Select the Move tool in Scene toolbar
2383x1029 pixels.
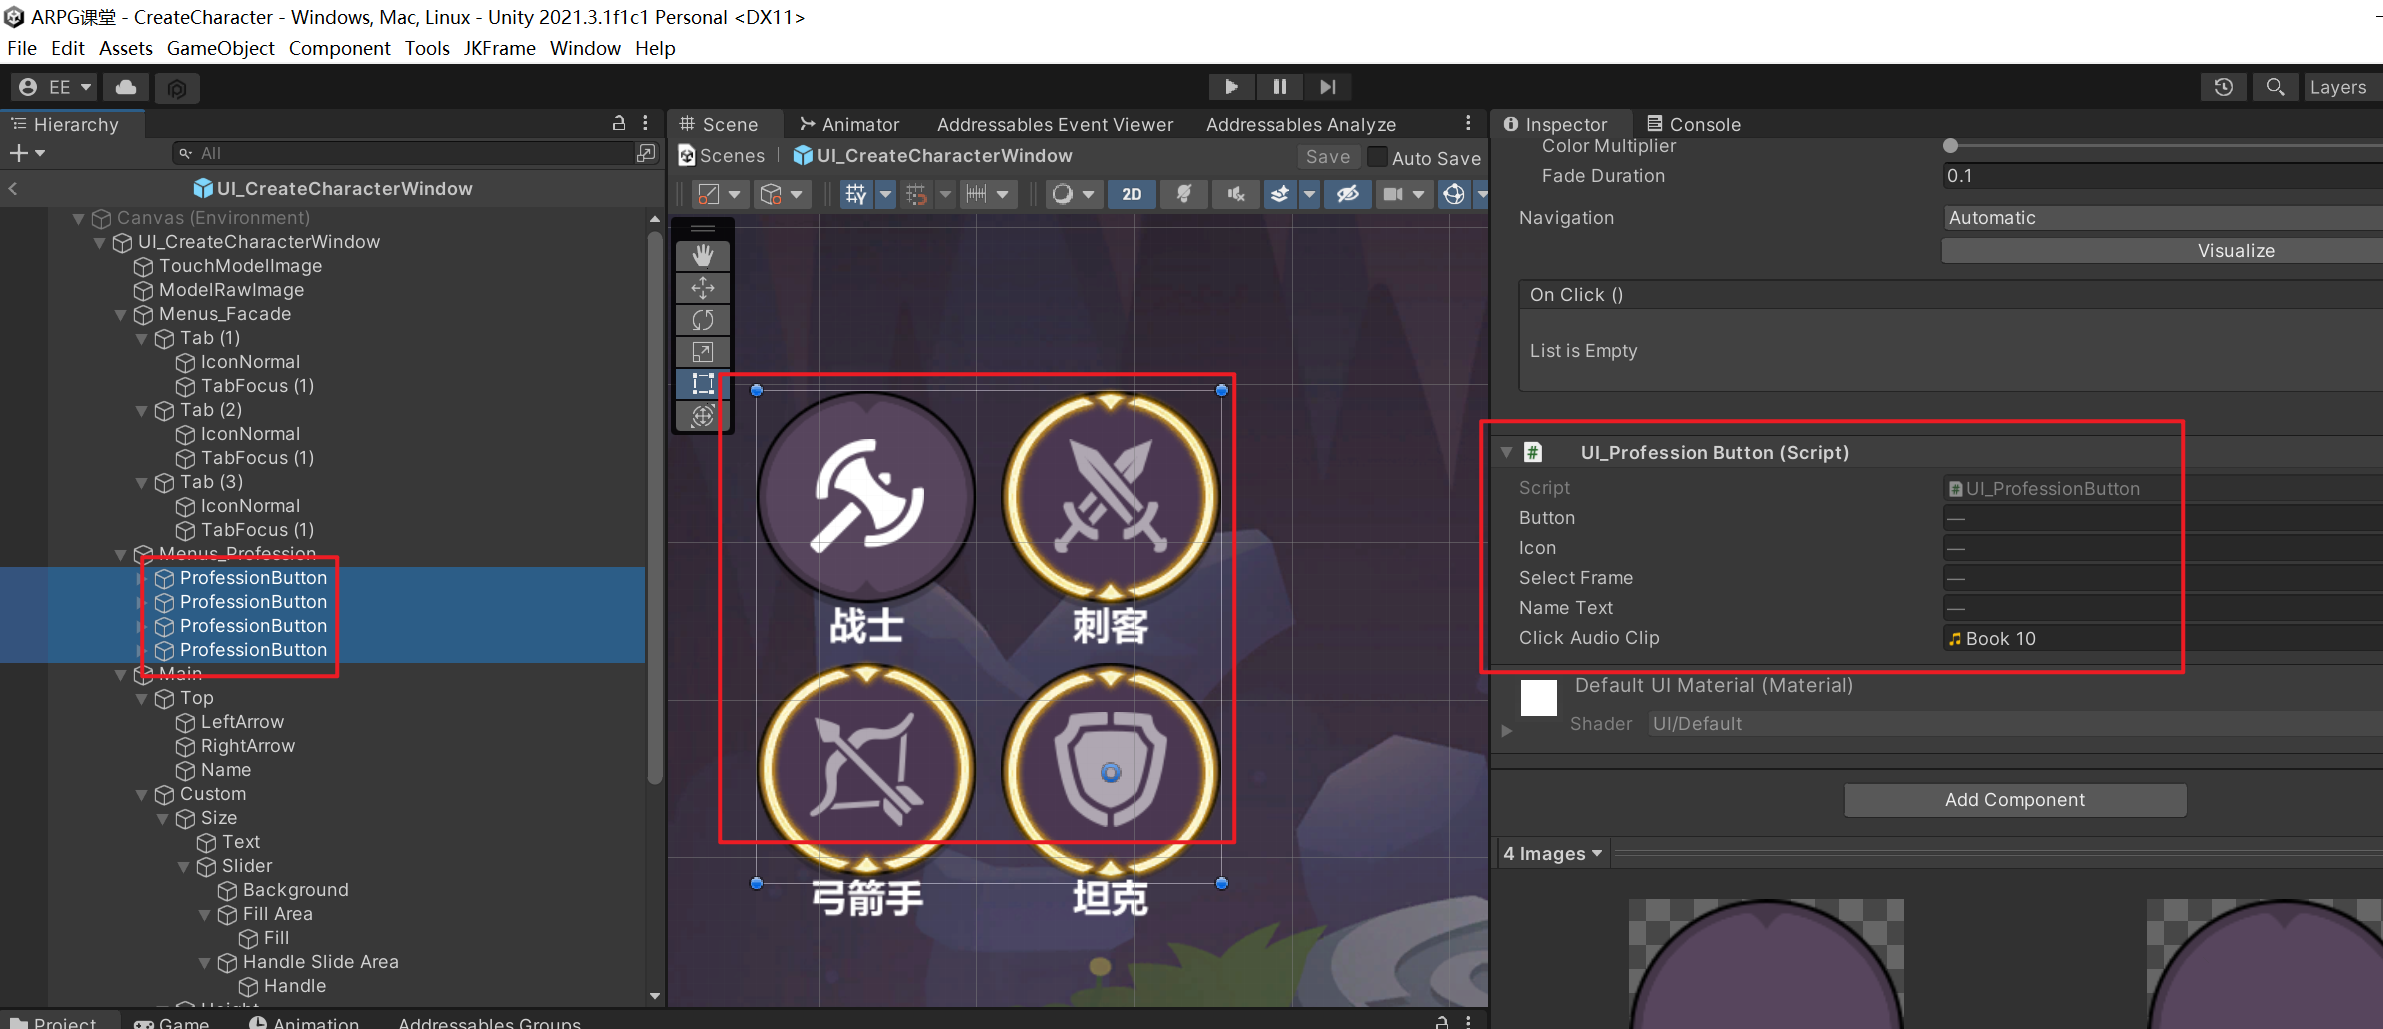(703, 288)
